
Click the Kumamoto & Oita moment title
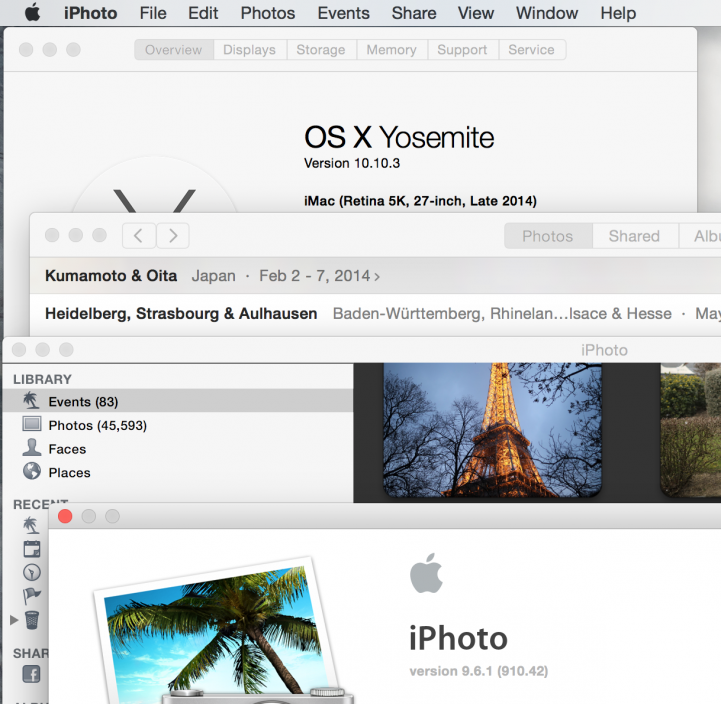tap(111, 276)
